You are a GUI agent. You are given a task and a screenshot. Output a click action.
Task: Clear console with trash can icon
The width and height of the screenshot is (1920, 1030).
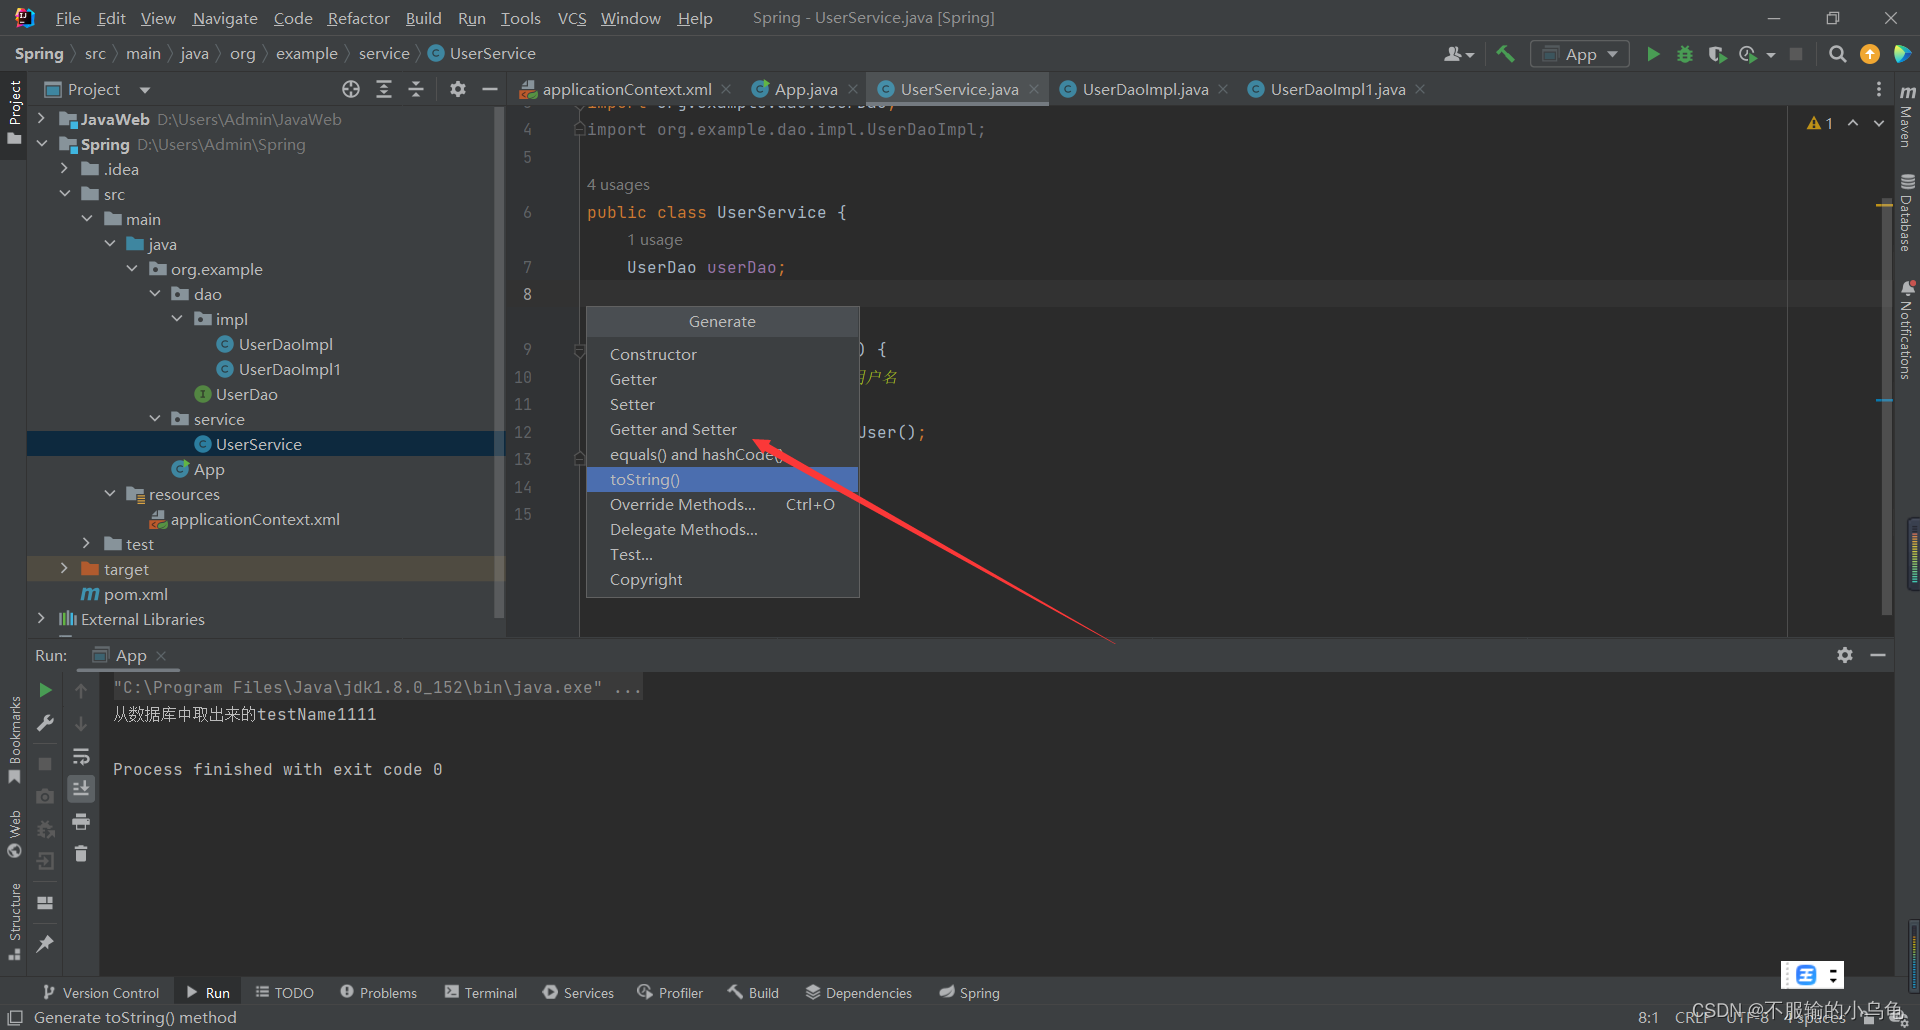81,854
